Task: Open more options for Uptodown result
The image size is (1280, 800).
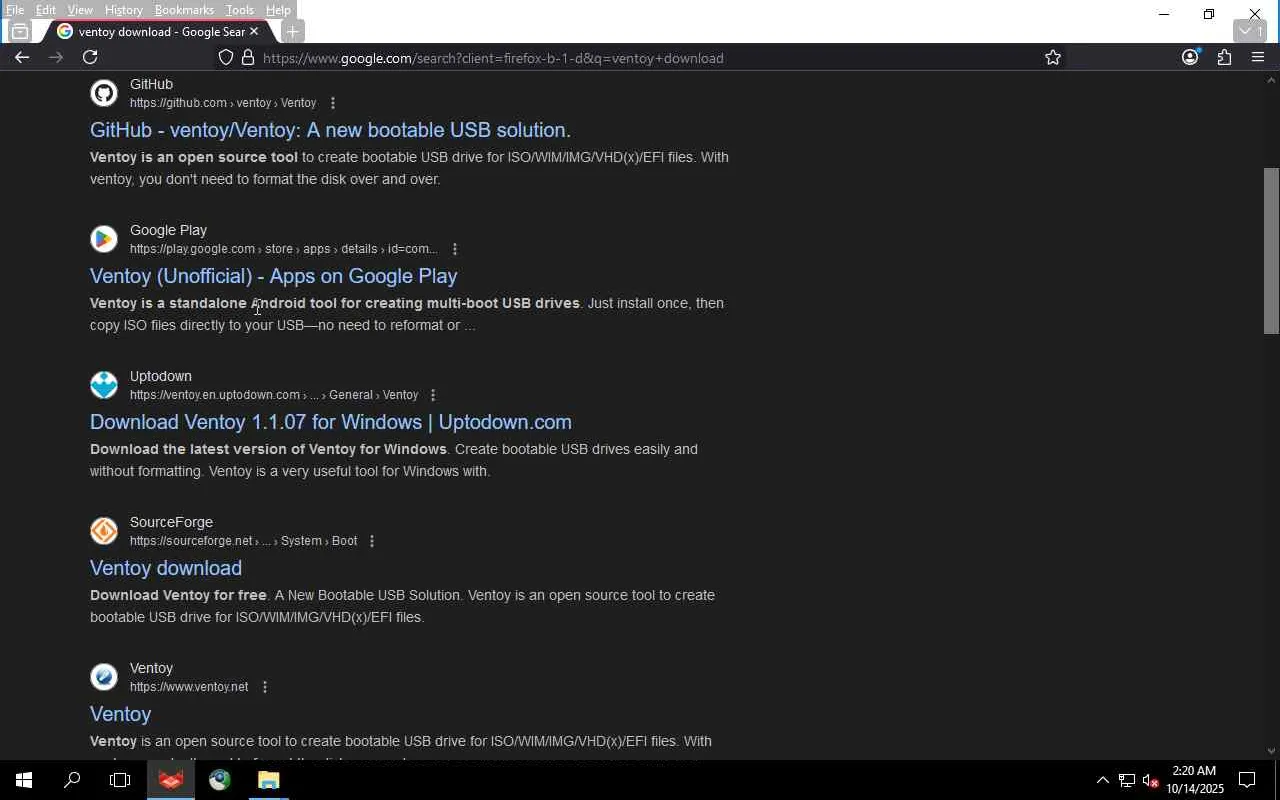Action: pyautogui.click(x=433, y=395)
